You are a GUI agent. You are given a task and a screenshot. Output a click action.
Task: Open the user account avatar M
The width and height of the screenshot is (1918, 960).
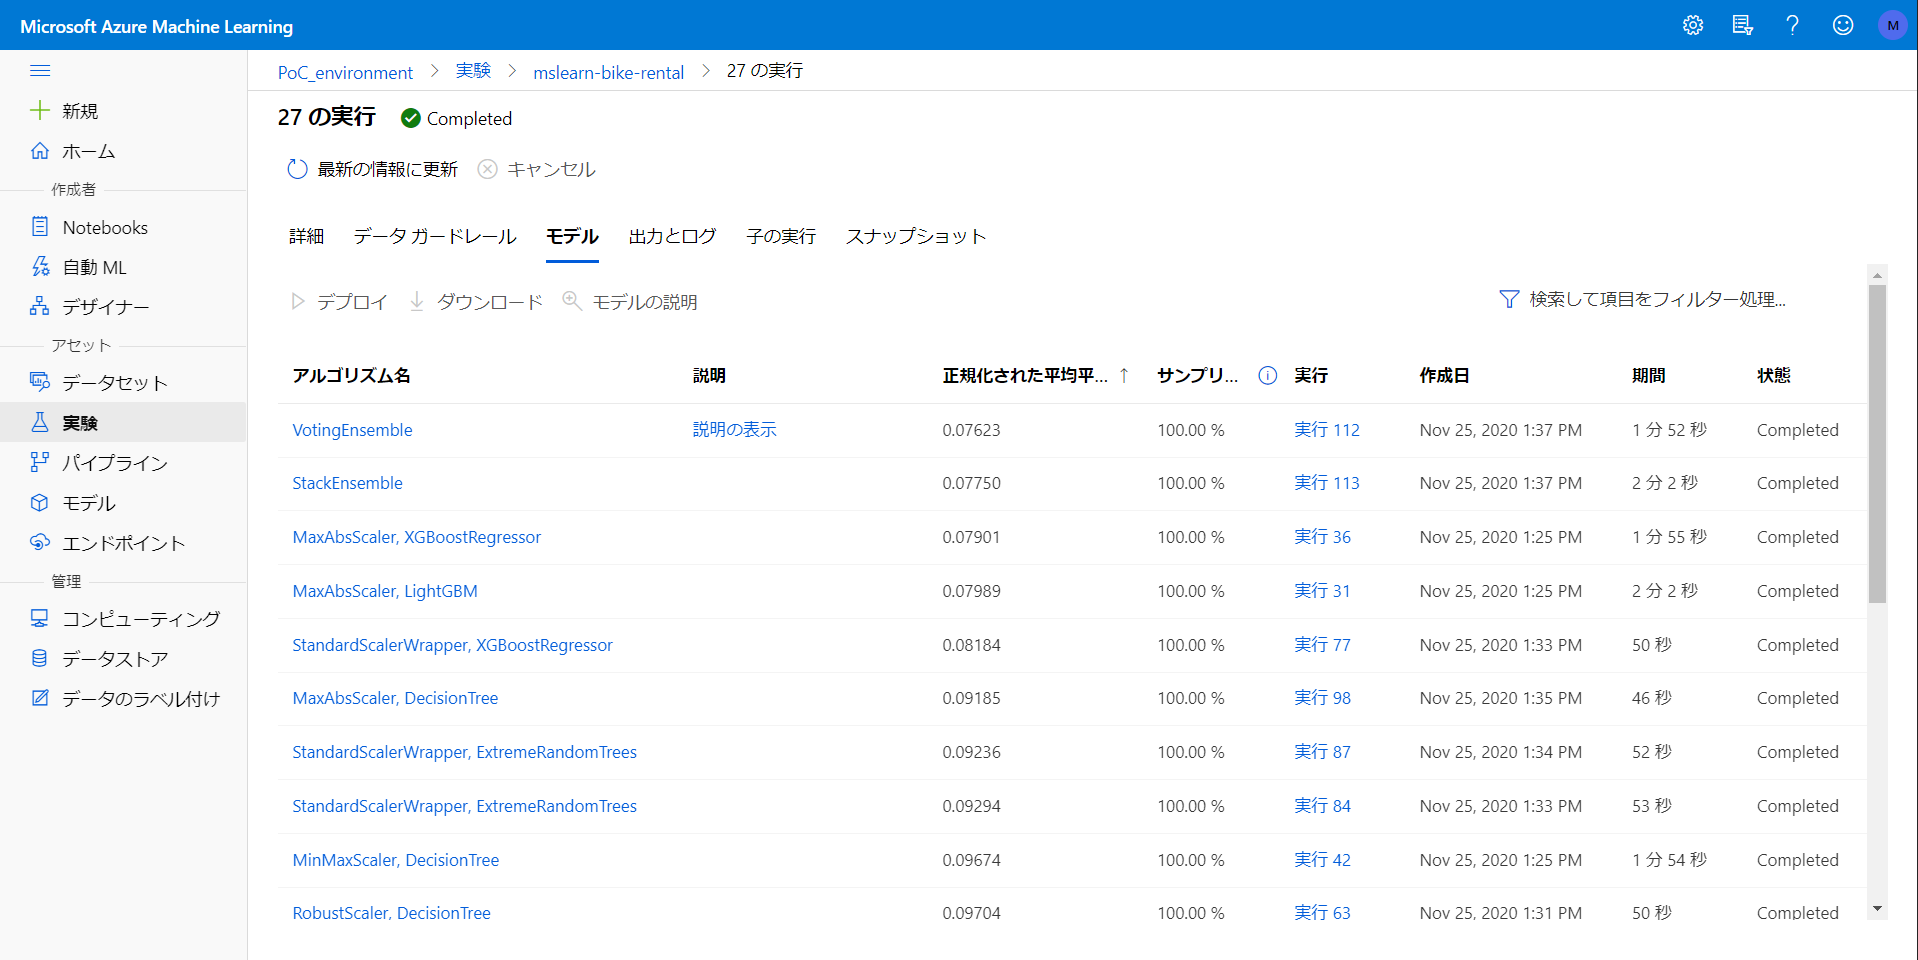(1892, 25)
